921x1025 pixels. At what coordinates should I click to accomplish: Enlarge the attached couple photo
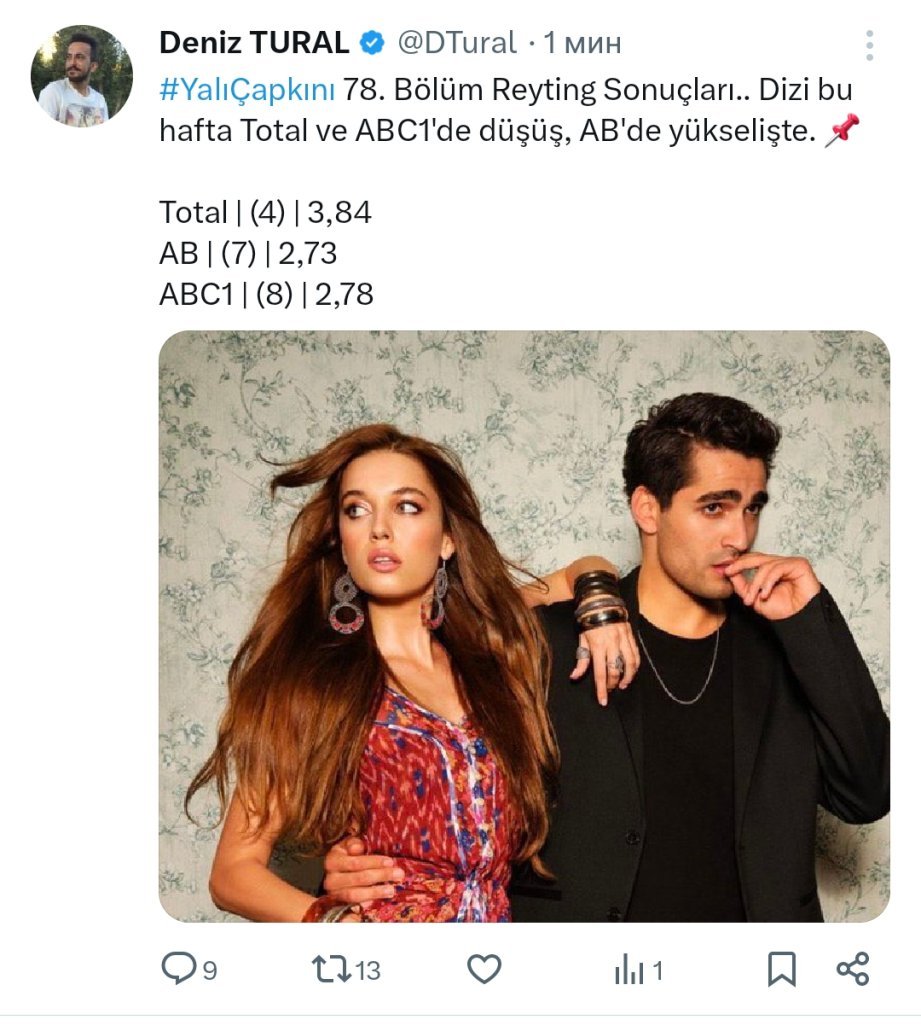(523, 626)
